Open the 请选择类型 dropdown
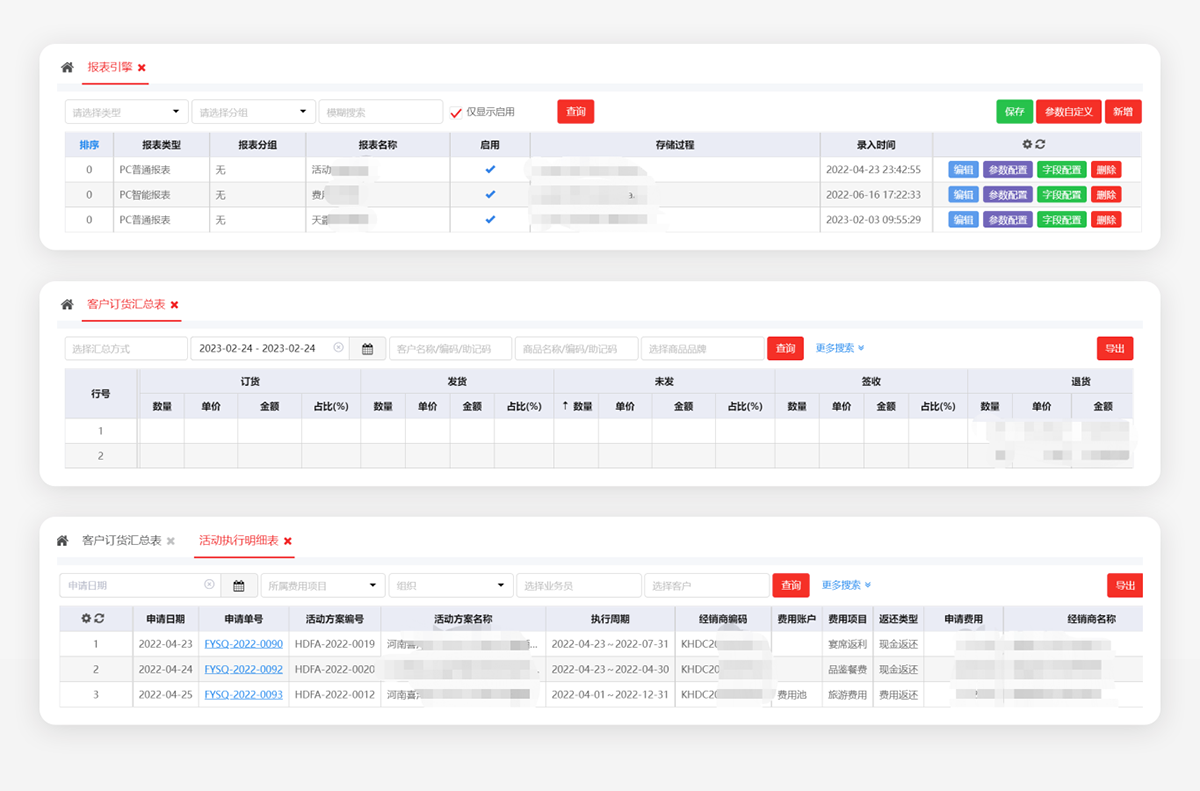The image size is (1200, 791). (126, 112)
